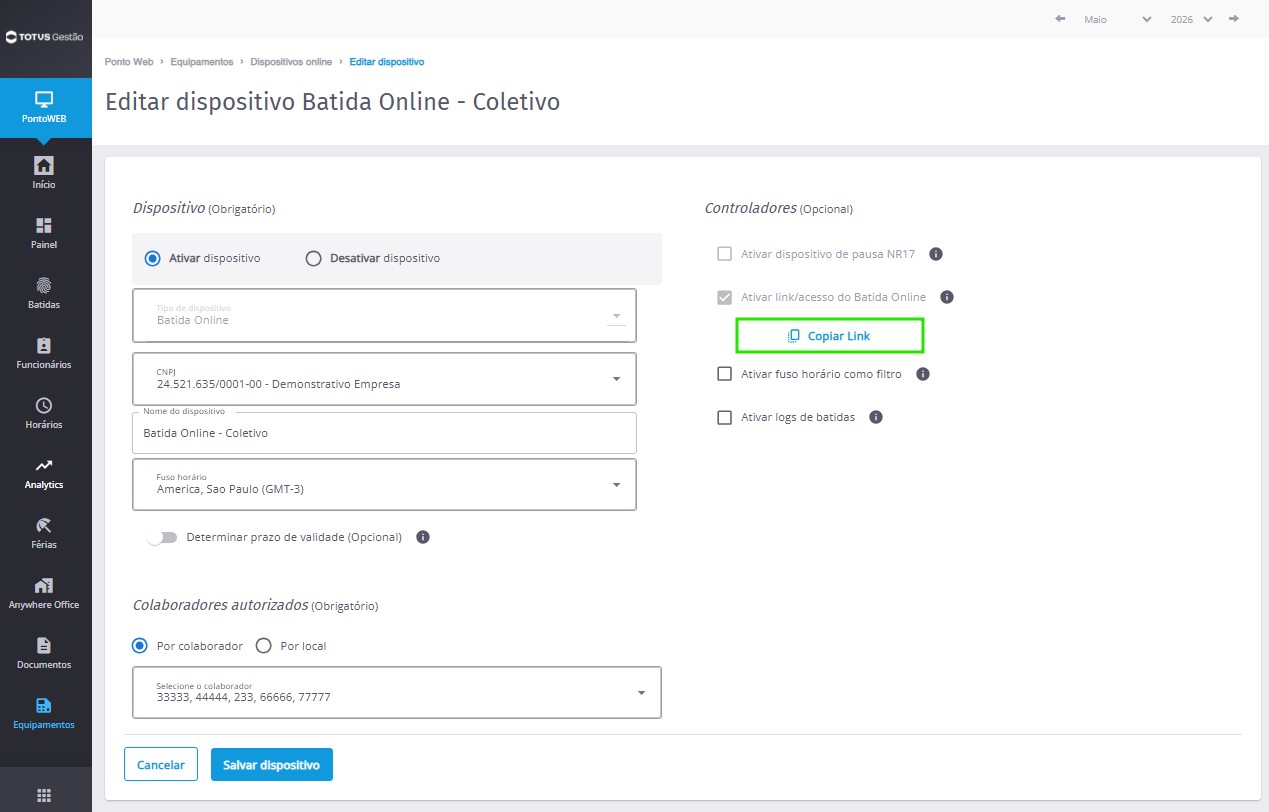The width and height of the screenshot is (1269, 812).
Task: Open Anywhere Office in sidebar
Action: click(45, 592)
